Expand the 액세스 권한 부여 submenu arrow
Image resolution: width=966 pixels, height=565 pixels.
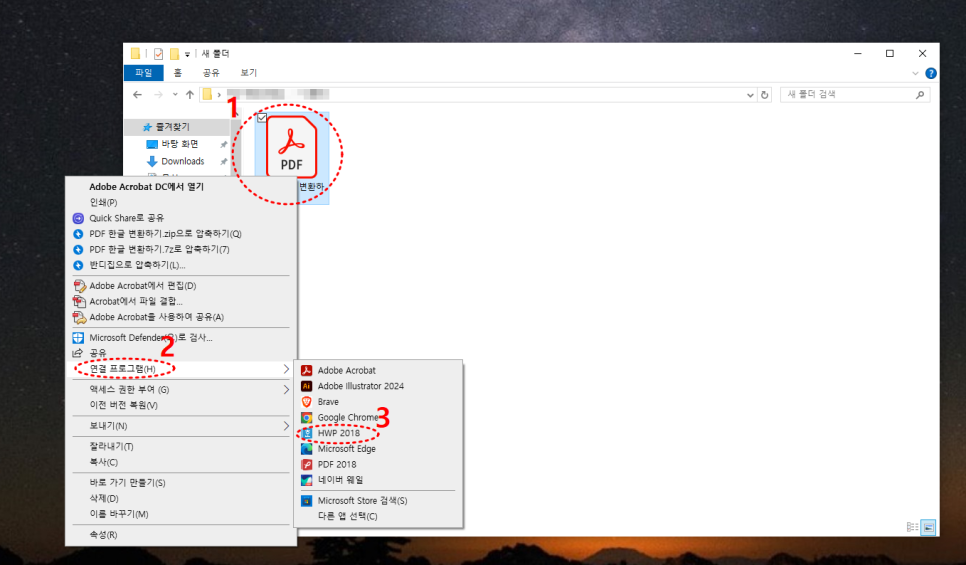[x=286, y=389]
